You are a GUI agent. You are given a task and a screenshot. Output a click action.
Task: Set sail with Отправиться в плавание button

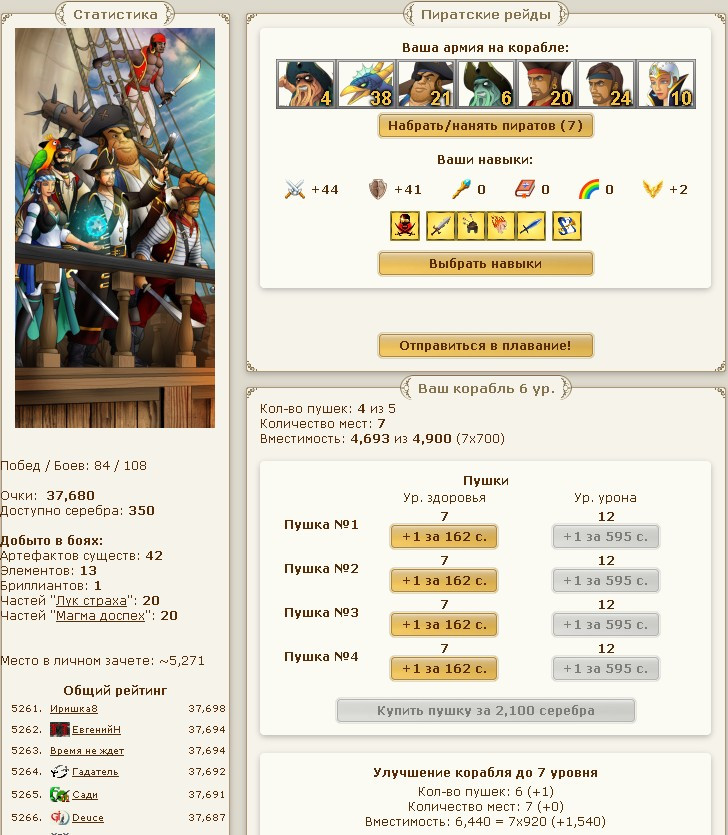[x=486, y=346]
